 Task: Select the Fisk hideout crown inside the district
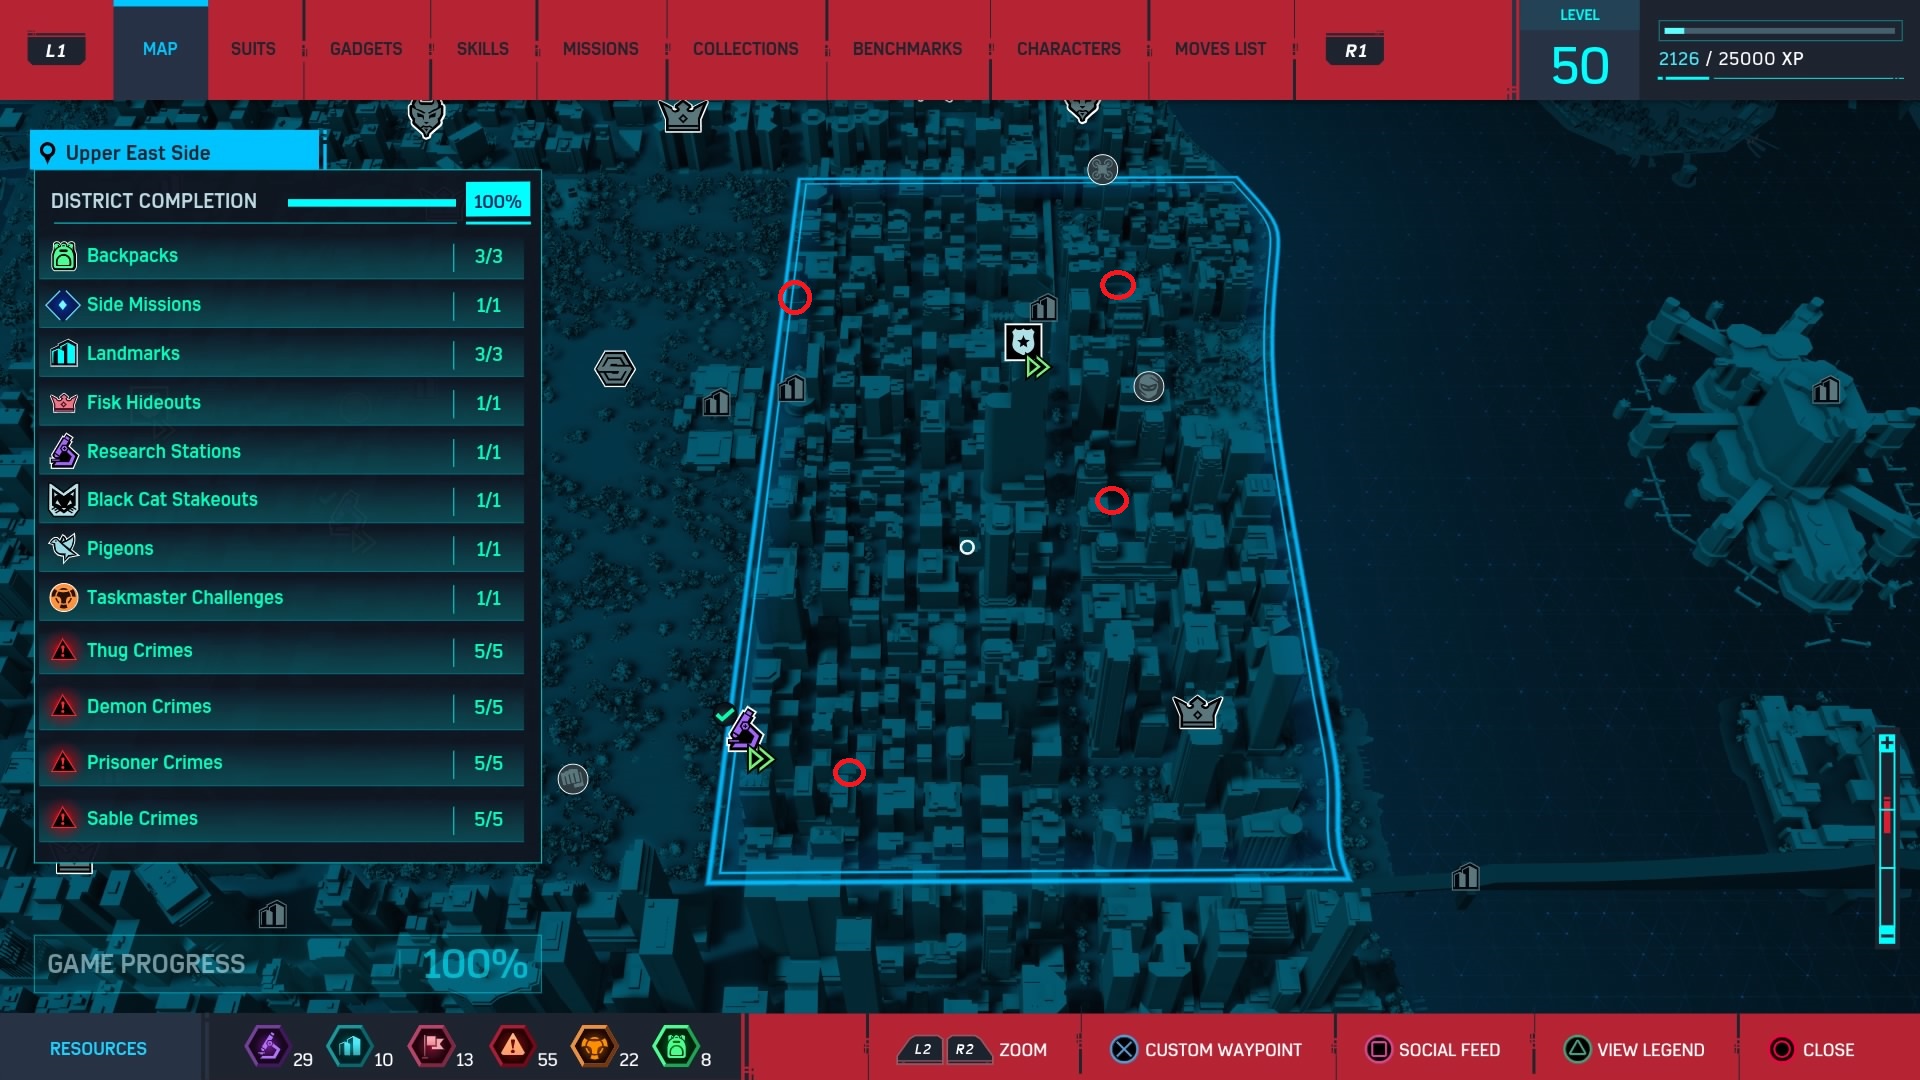point(1197,711)
